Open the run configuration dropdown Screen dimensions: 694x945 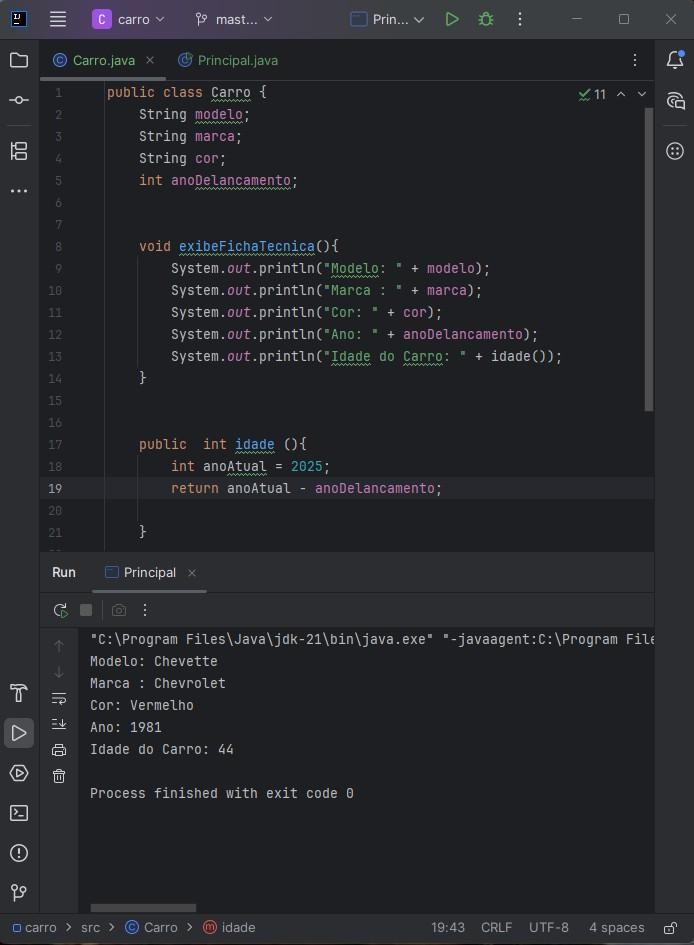point(388,19)
